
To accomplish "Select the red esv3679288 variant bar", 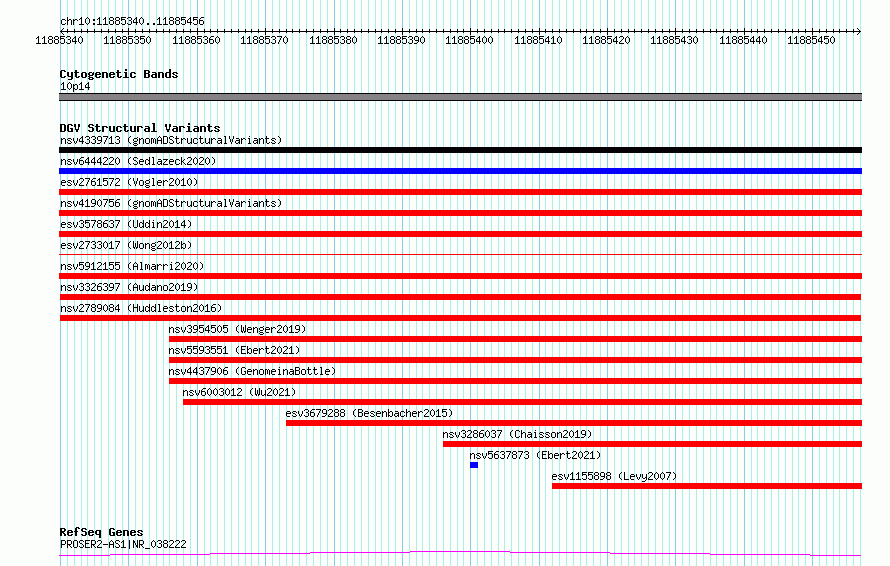I will click(x=574, y=423).
